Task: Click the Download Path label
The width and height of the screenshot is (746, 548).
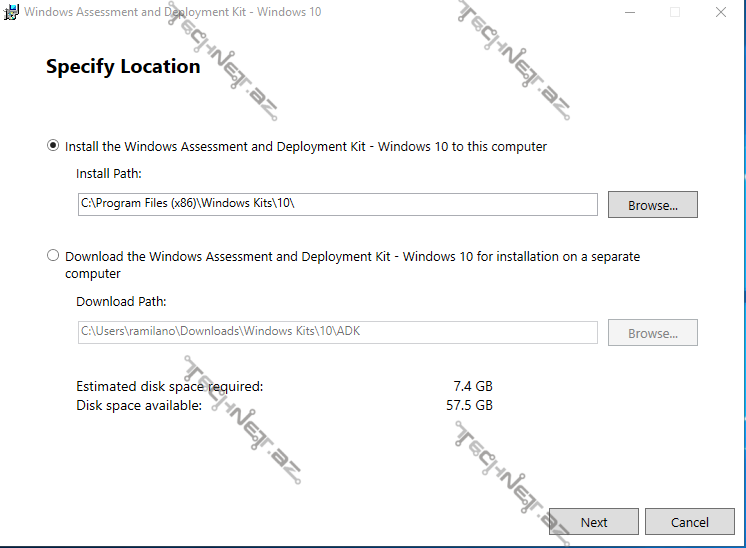Action: pyautogui.click(x=121, y=301)
